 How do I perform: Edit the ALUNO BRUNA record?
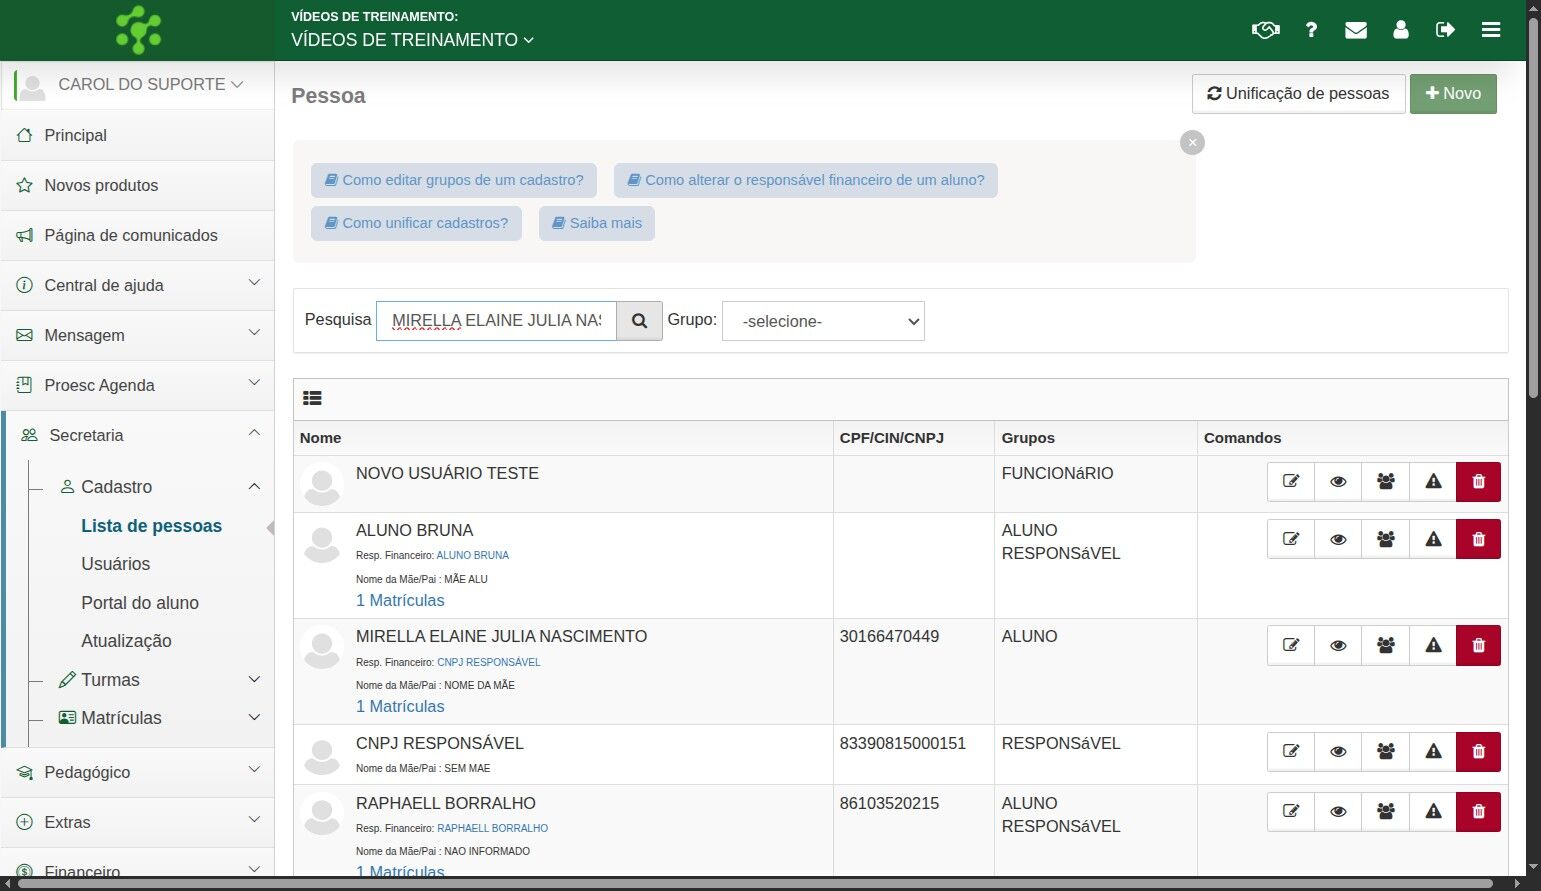tap(1291, 539)
